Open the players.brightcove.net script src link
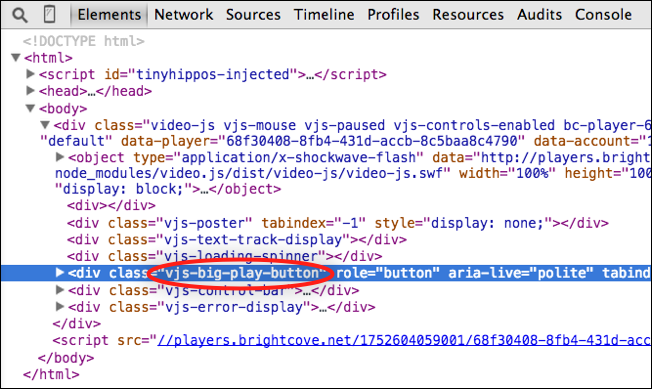This screenshot has width=652, height=389. [x=404, y=340]
